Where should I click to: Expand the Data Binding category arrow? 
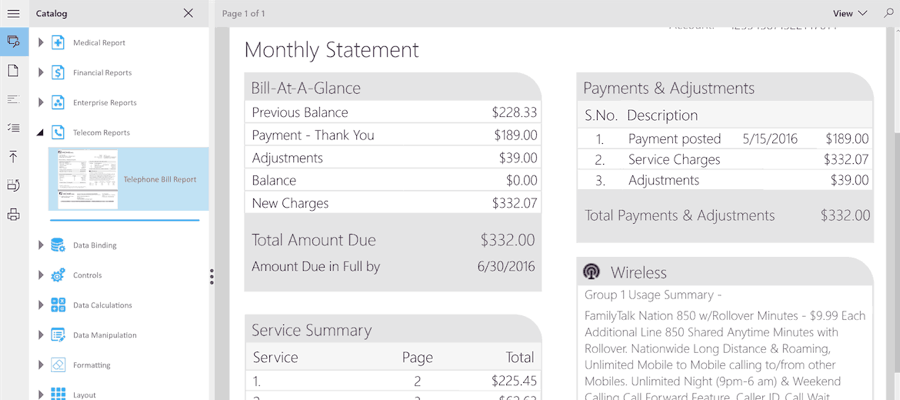[41, 245]
